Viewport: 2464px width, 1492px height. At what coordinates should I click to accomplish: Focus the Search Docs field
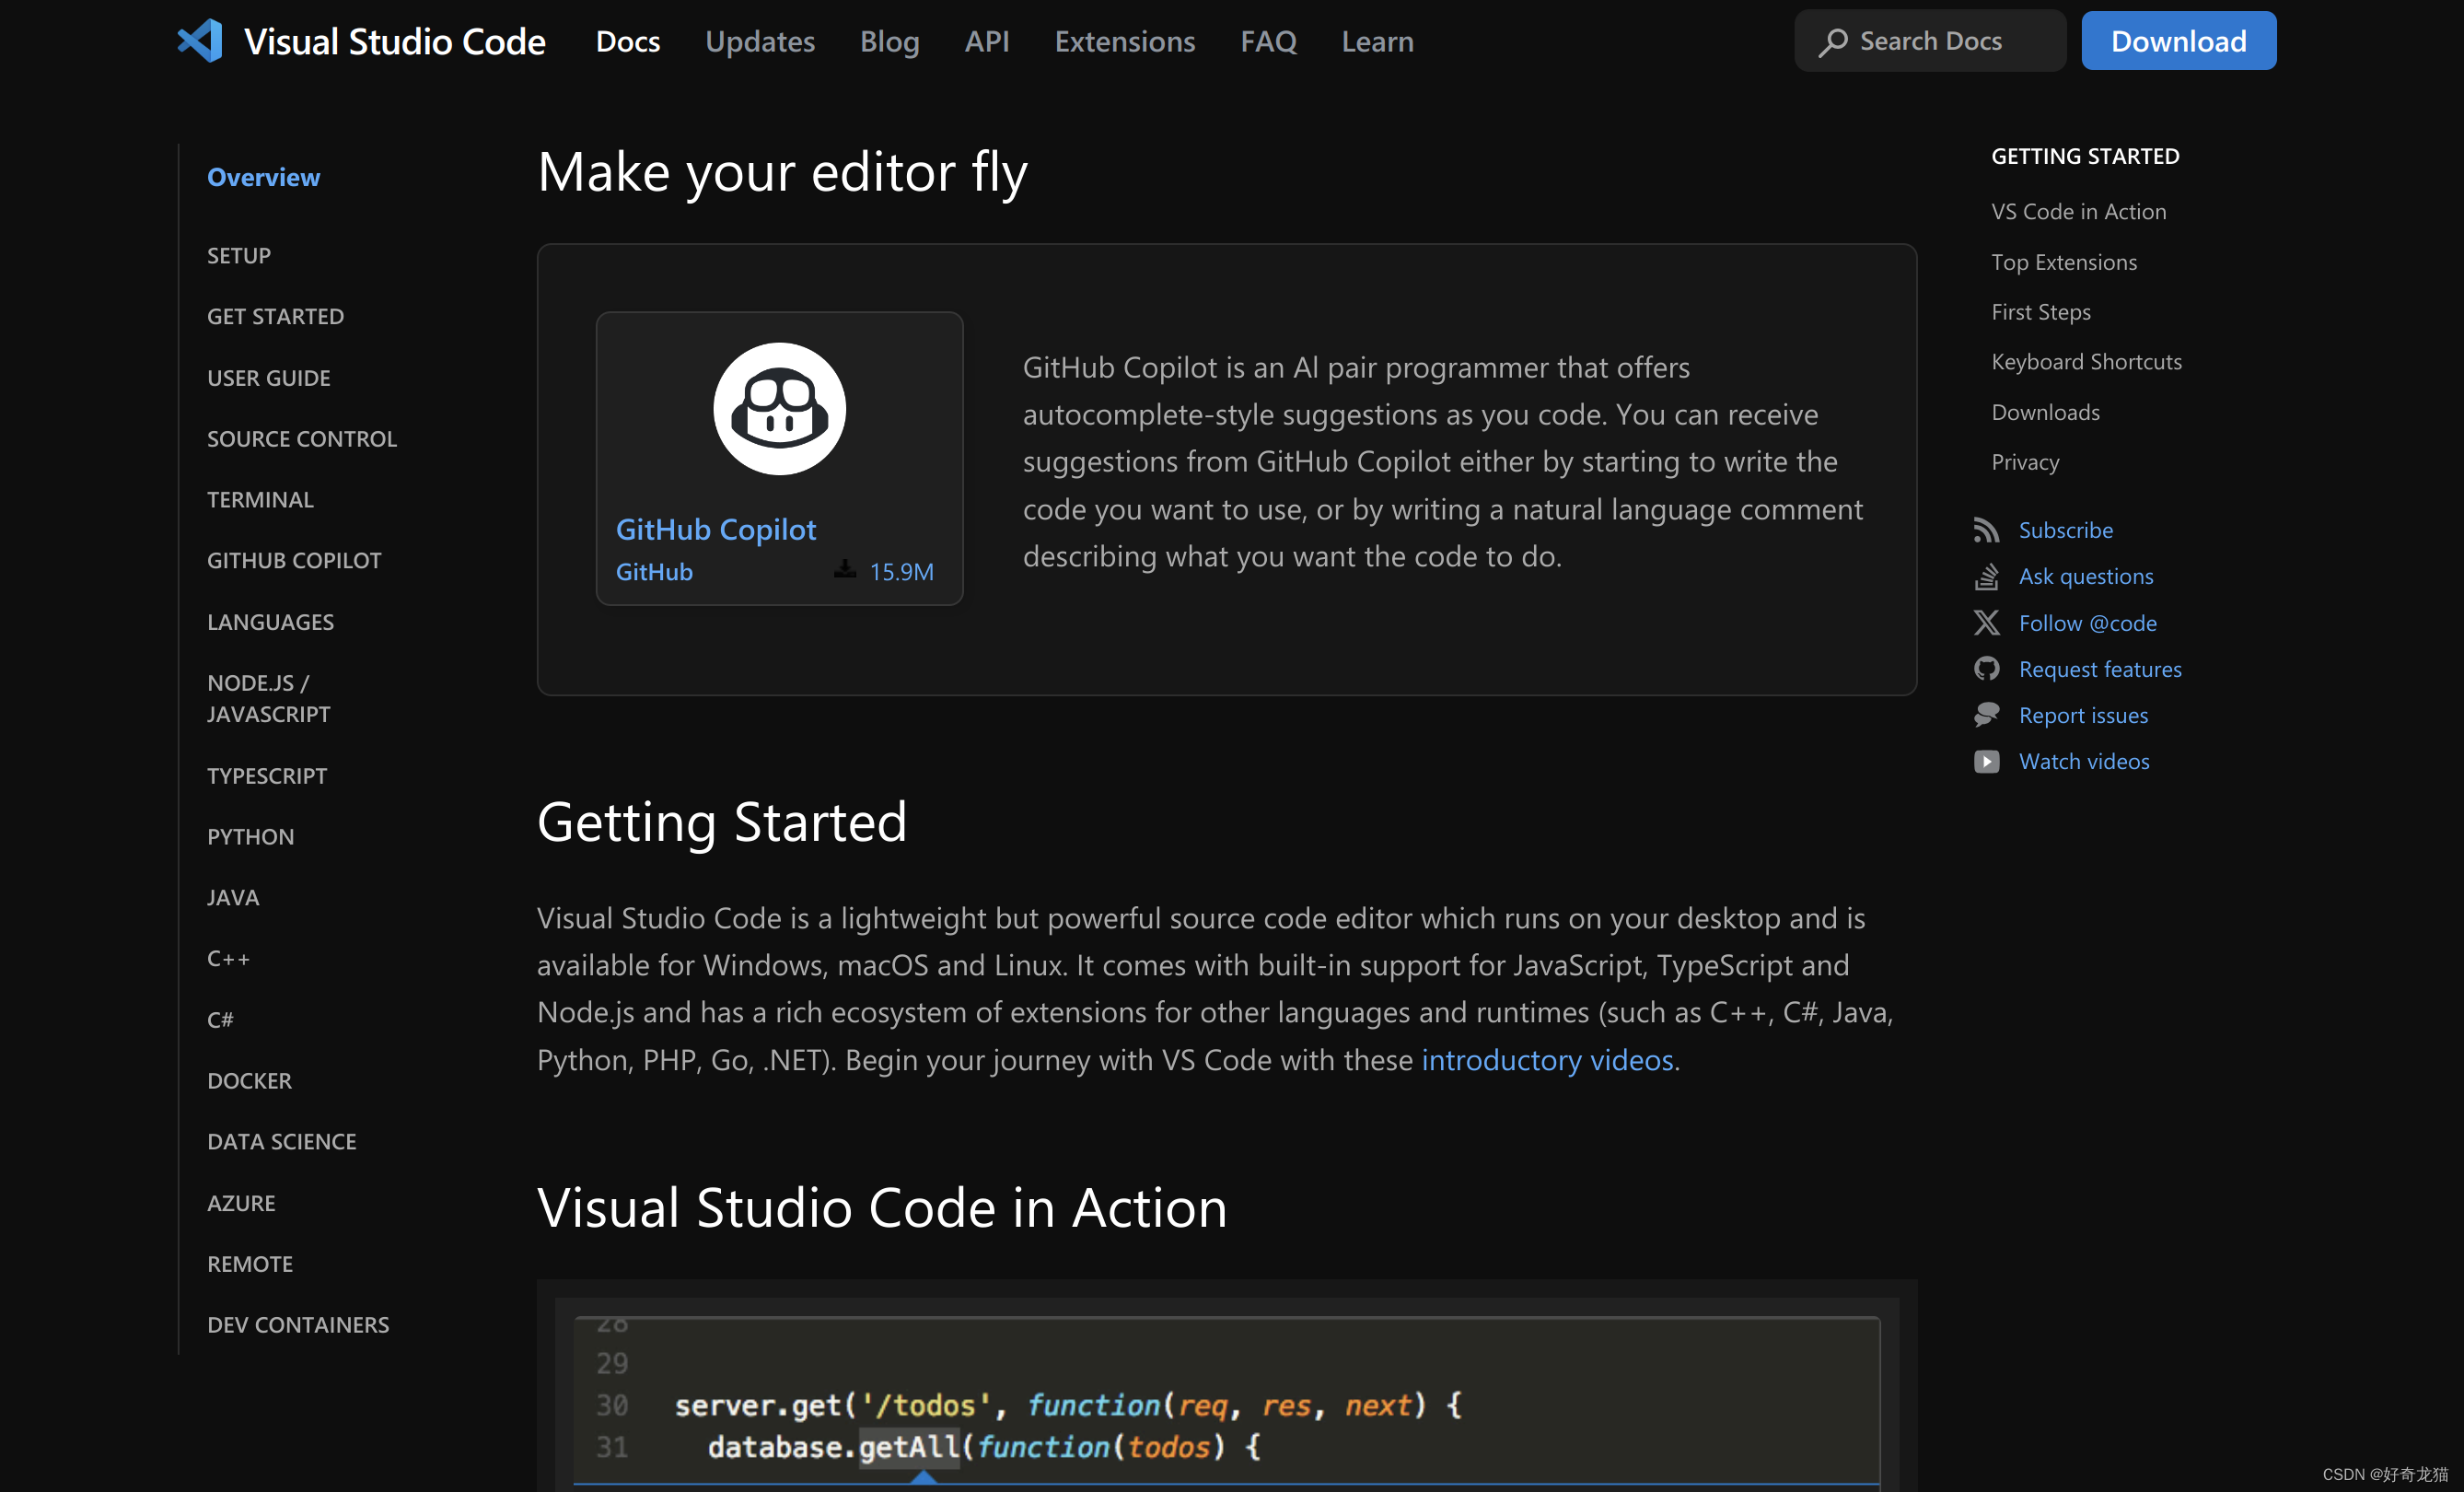pos(1929,41)
